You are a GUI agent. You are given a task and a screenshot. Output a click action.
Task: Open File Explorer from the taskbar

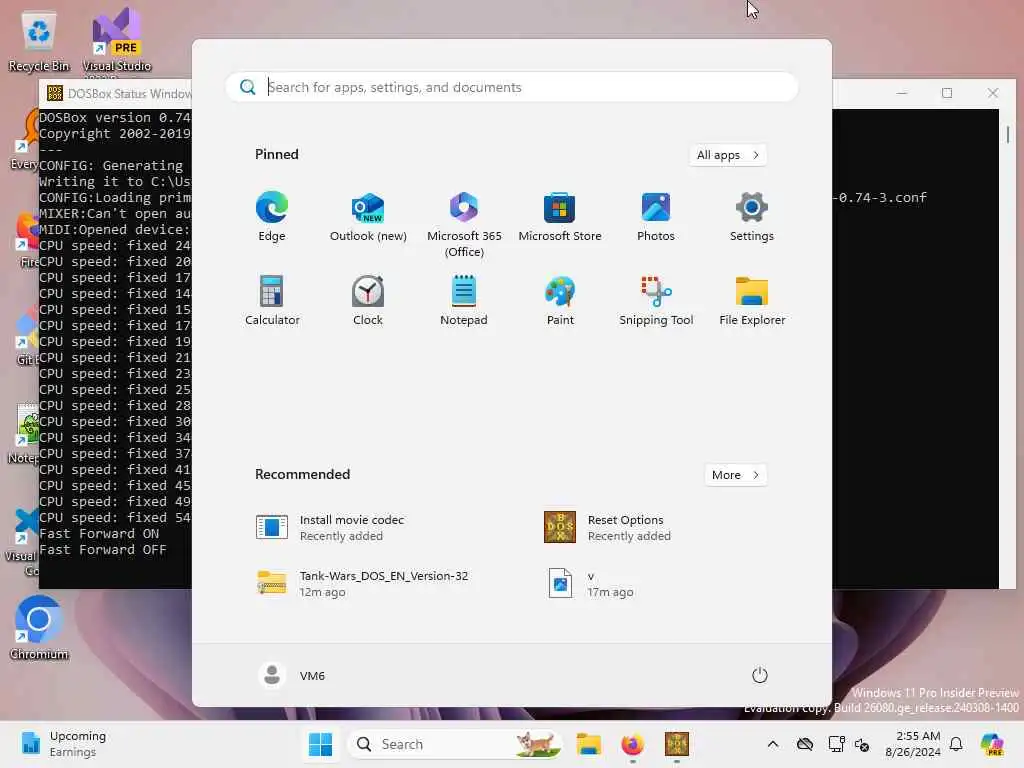588,744
